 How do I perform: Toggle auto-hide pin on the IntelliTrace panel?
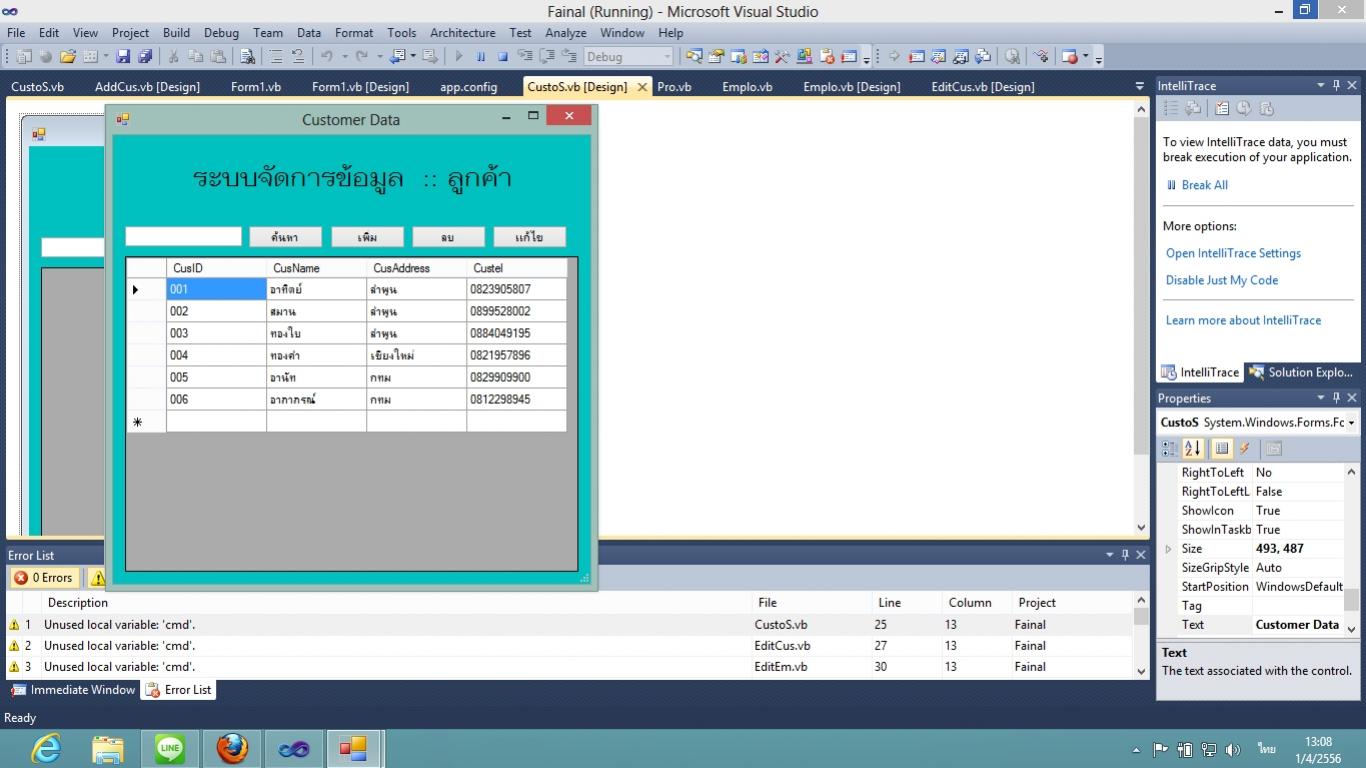(1336, 86)
